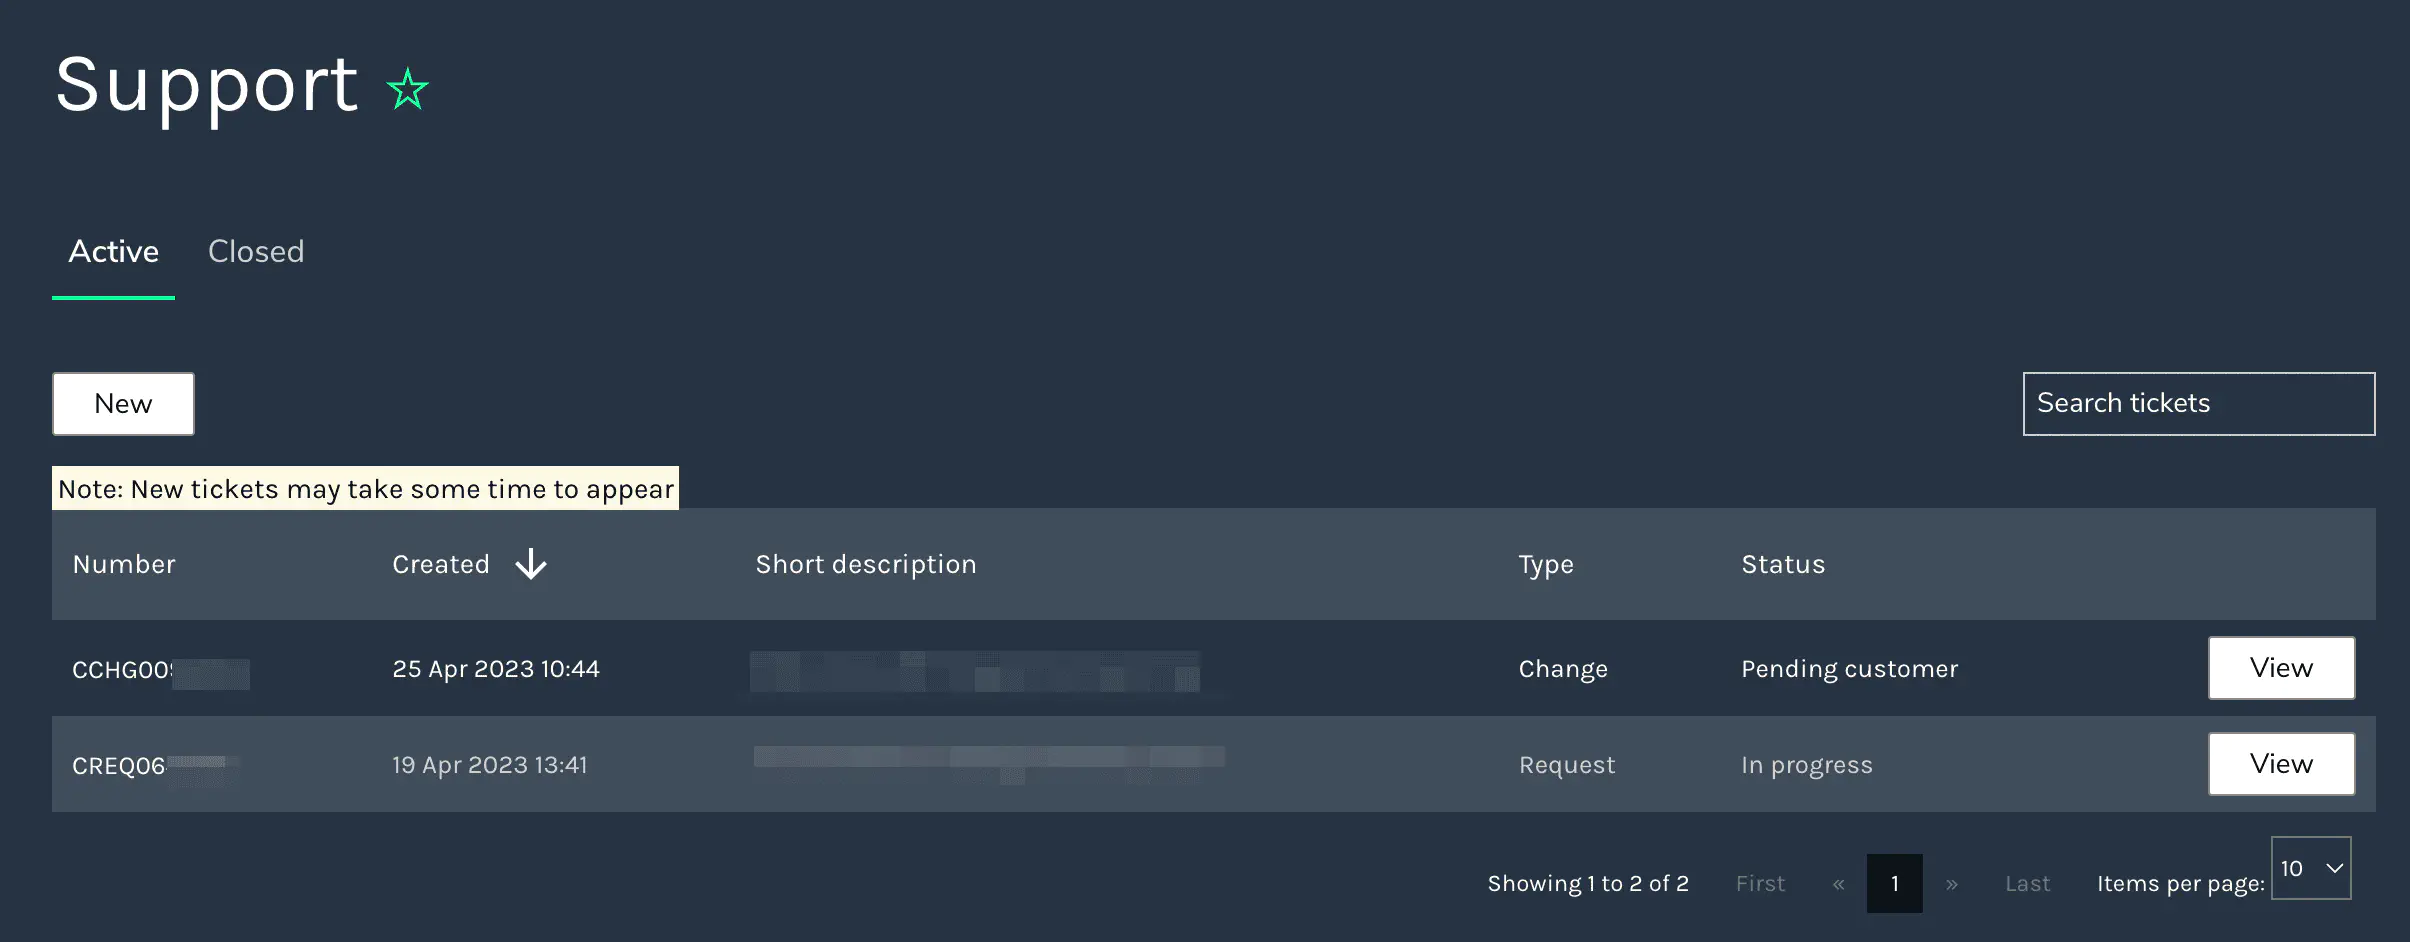Go to next page using » arrow
The image size is (2410, 942).
(1951, 884)
